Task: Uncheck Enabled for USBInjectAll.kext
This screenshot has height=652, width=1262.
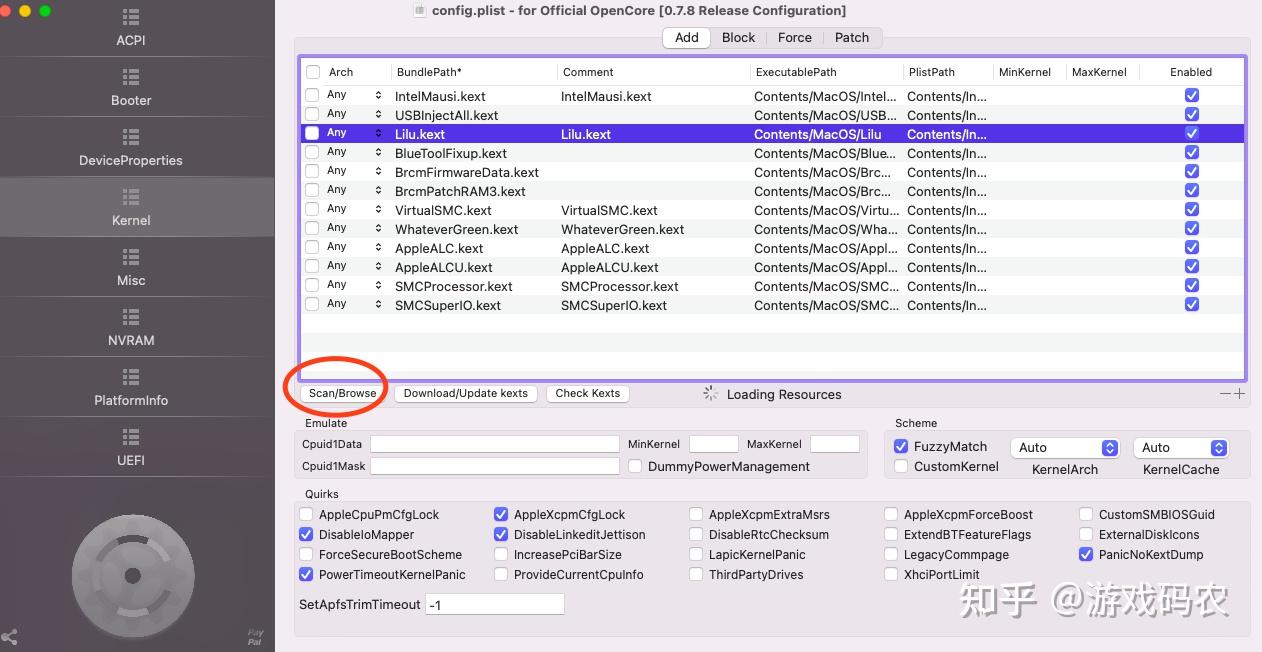Action: pos(1192,115)
